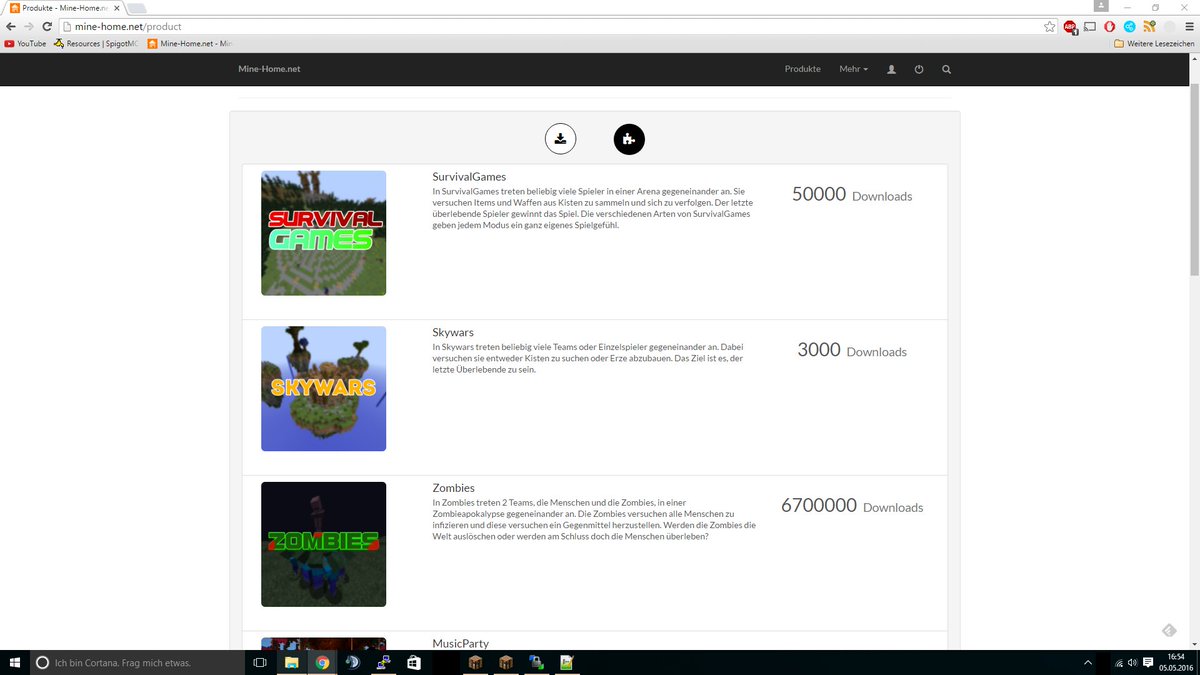Open the Windows Start menu
This screenshot has height=675, width=1200.
point(14,662)
